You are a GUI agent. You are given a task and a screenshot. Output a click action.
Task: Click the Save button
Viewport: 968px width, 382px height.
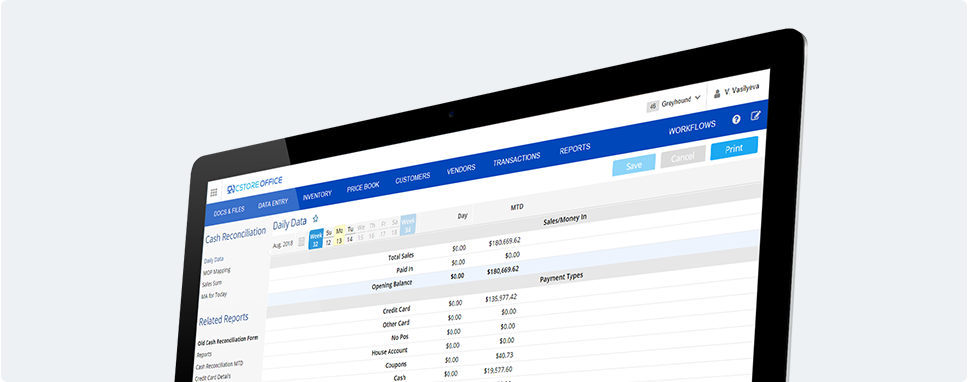click(x=634, y=165)
